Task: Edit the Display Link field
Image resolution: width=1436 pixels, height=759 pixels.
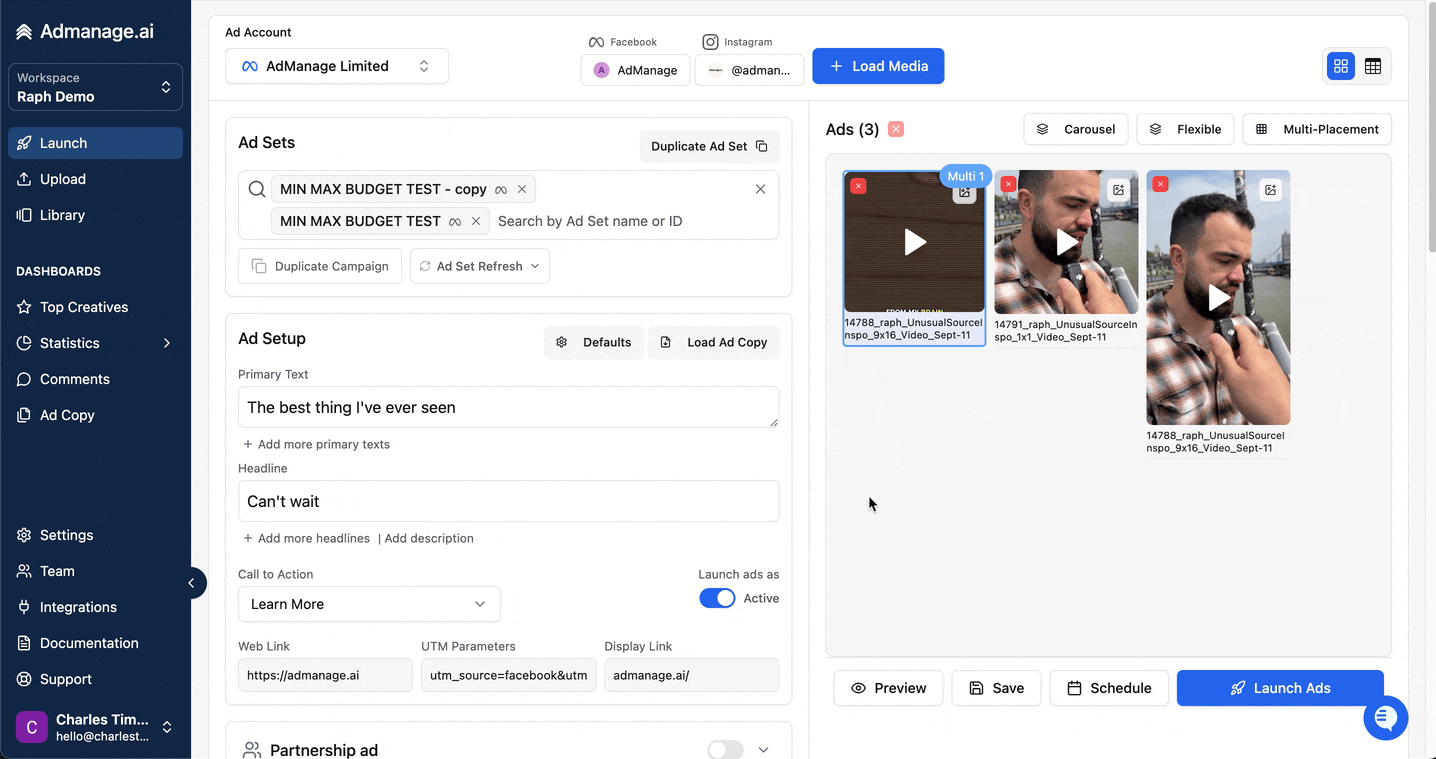Action: point(692,675)
